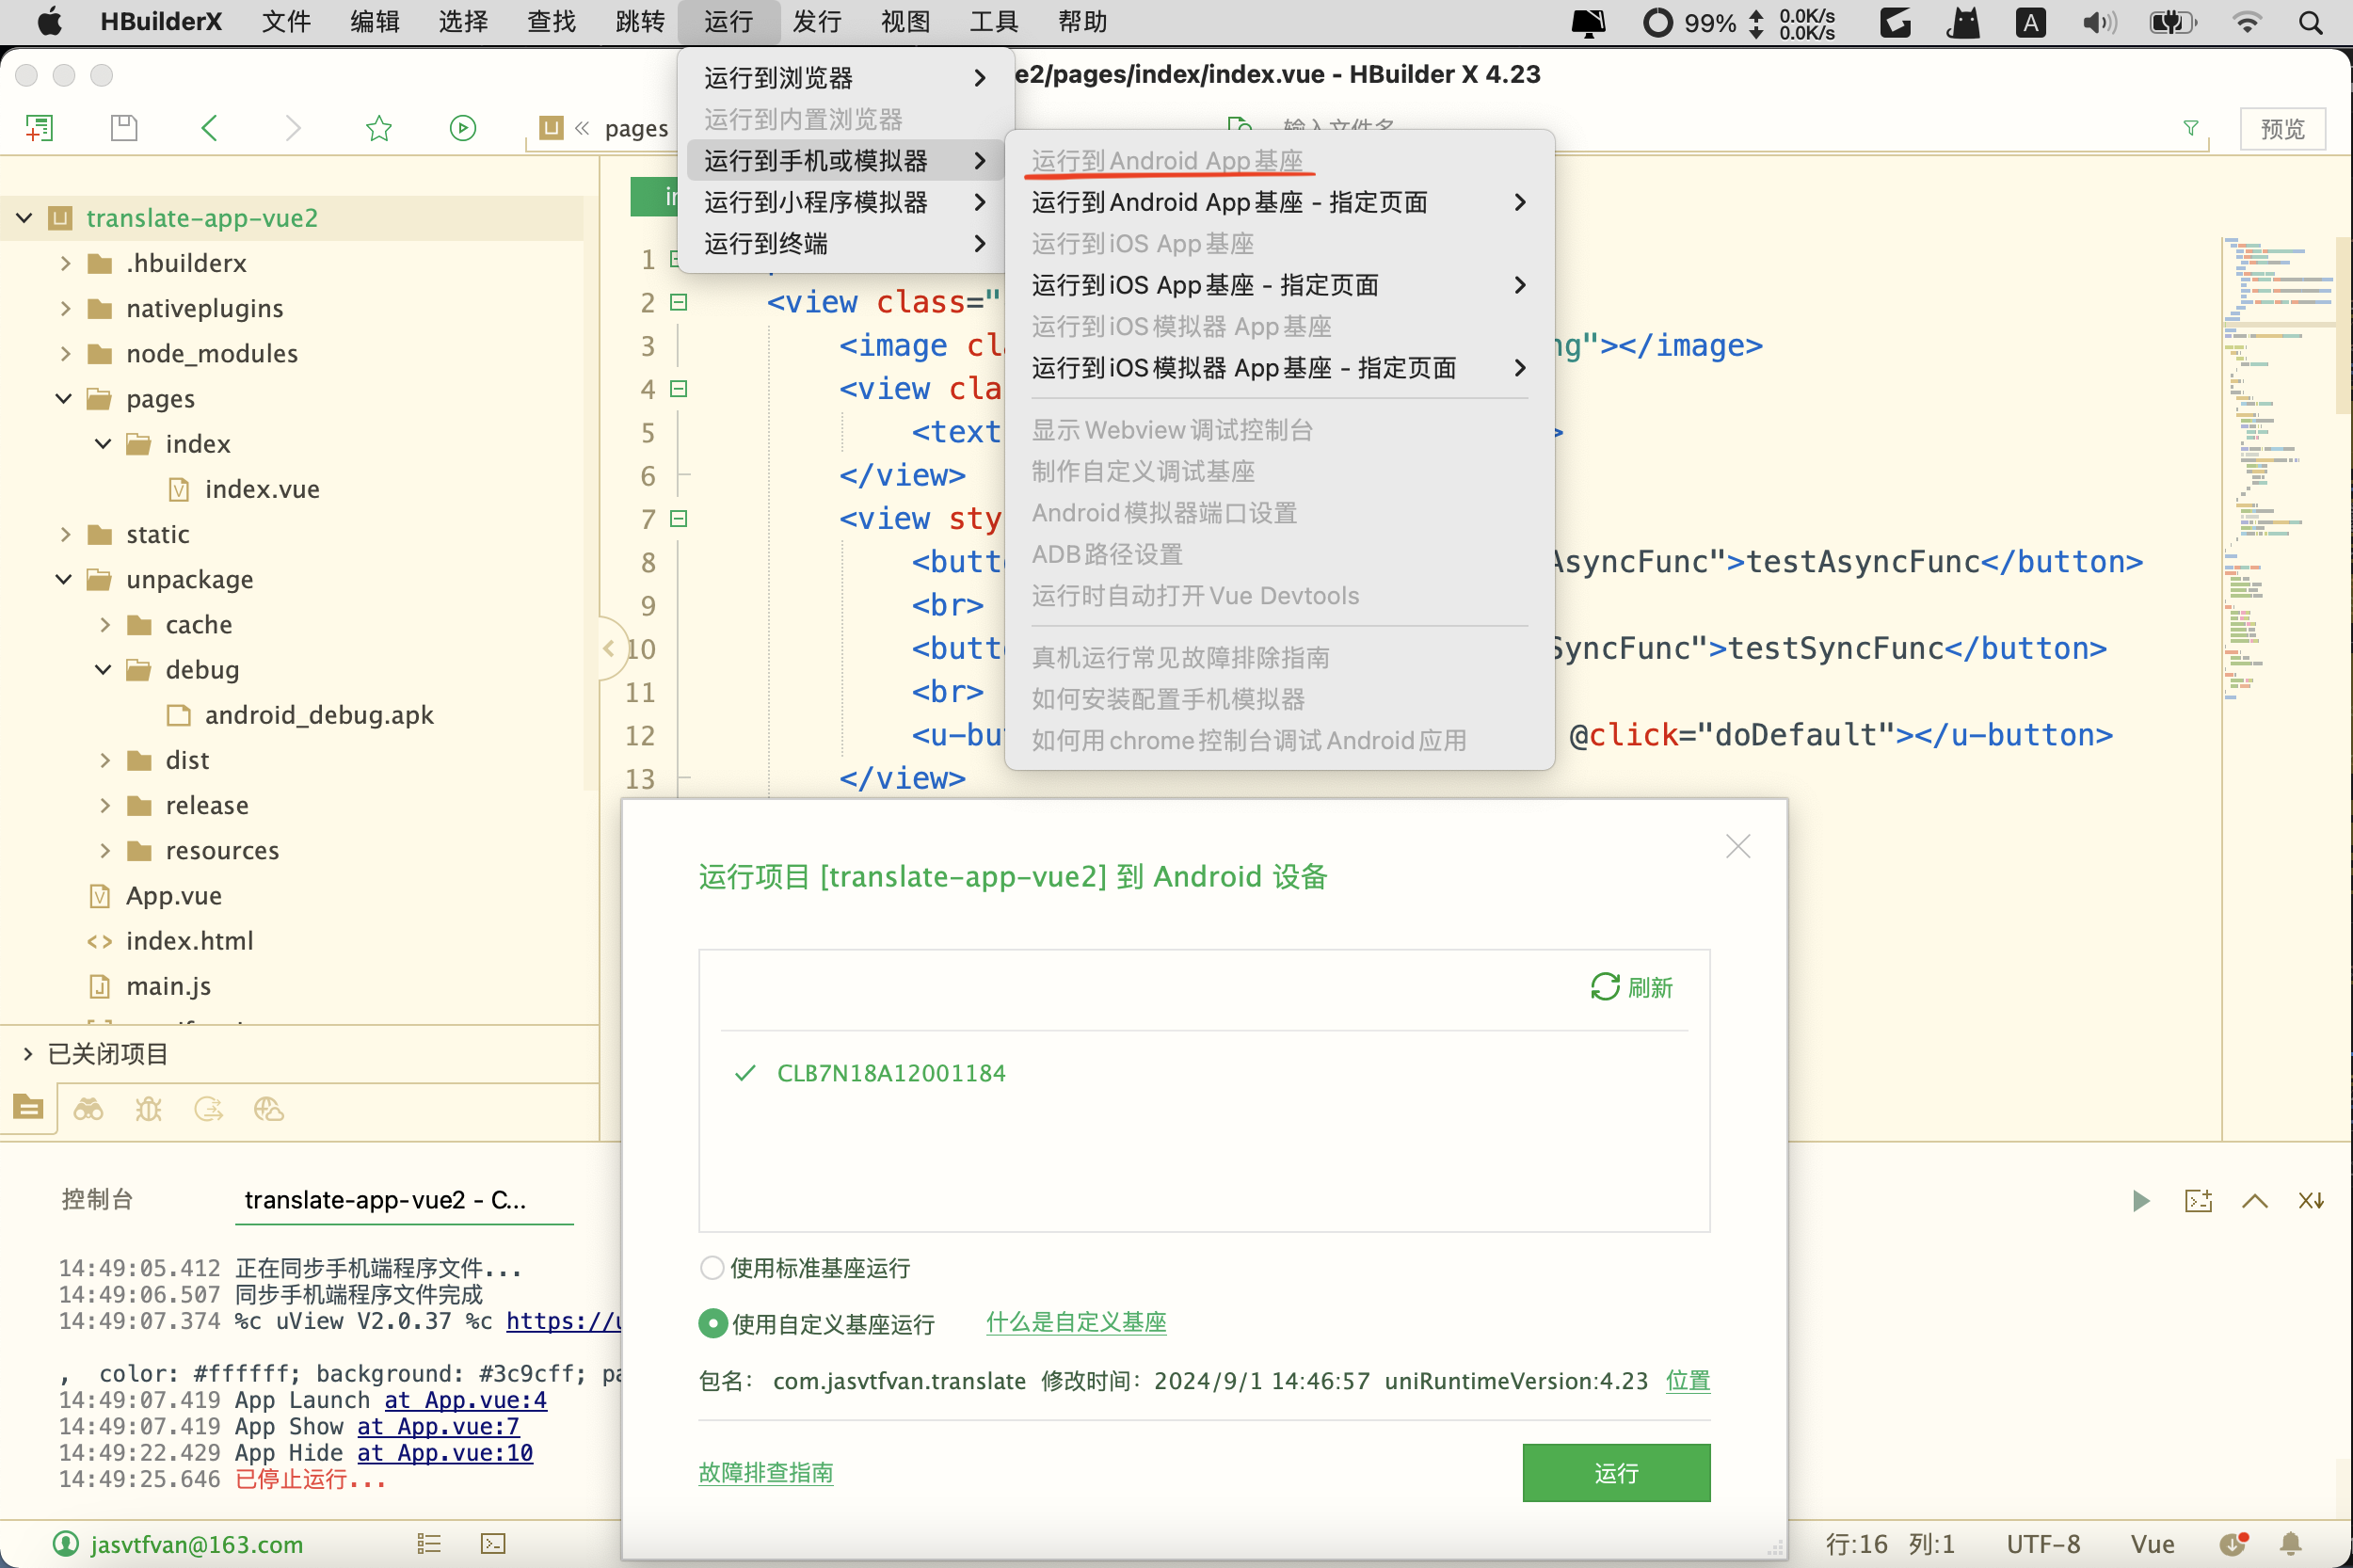Fold code at line 2 fold marker
The image size is (2353, 1568).
678,302
